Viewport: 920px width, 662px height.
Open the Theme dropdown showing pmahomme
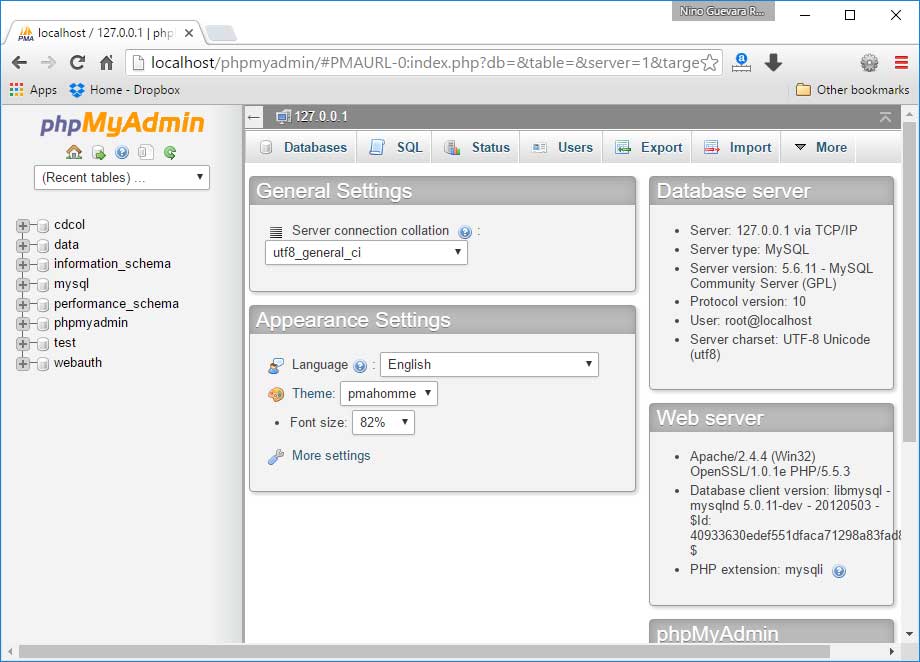388,393
